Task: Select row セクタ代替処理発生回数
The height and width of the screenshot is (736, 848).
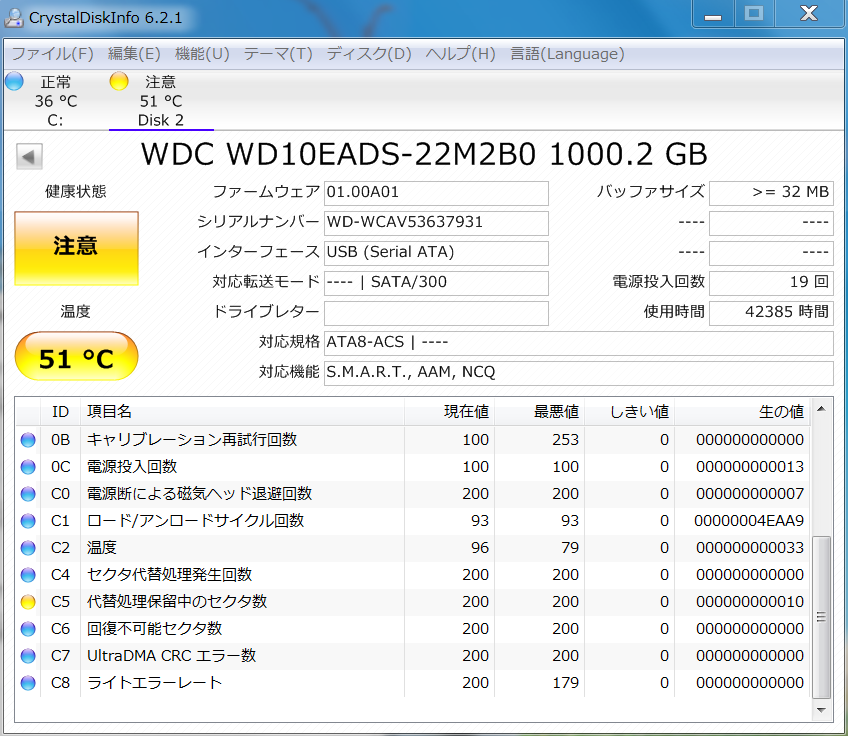Action: click(x=413, y=575)
